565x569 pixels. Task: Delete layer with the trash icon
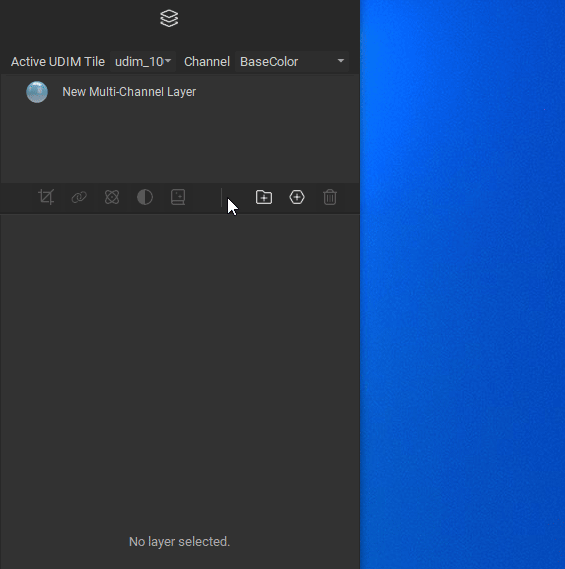(x=330, y=197)
